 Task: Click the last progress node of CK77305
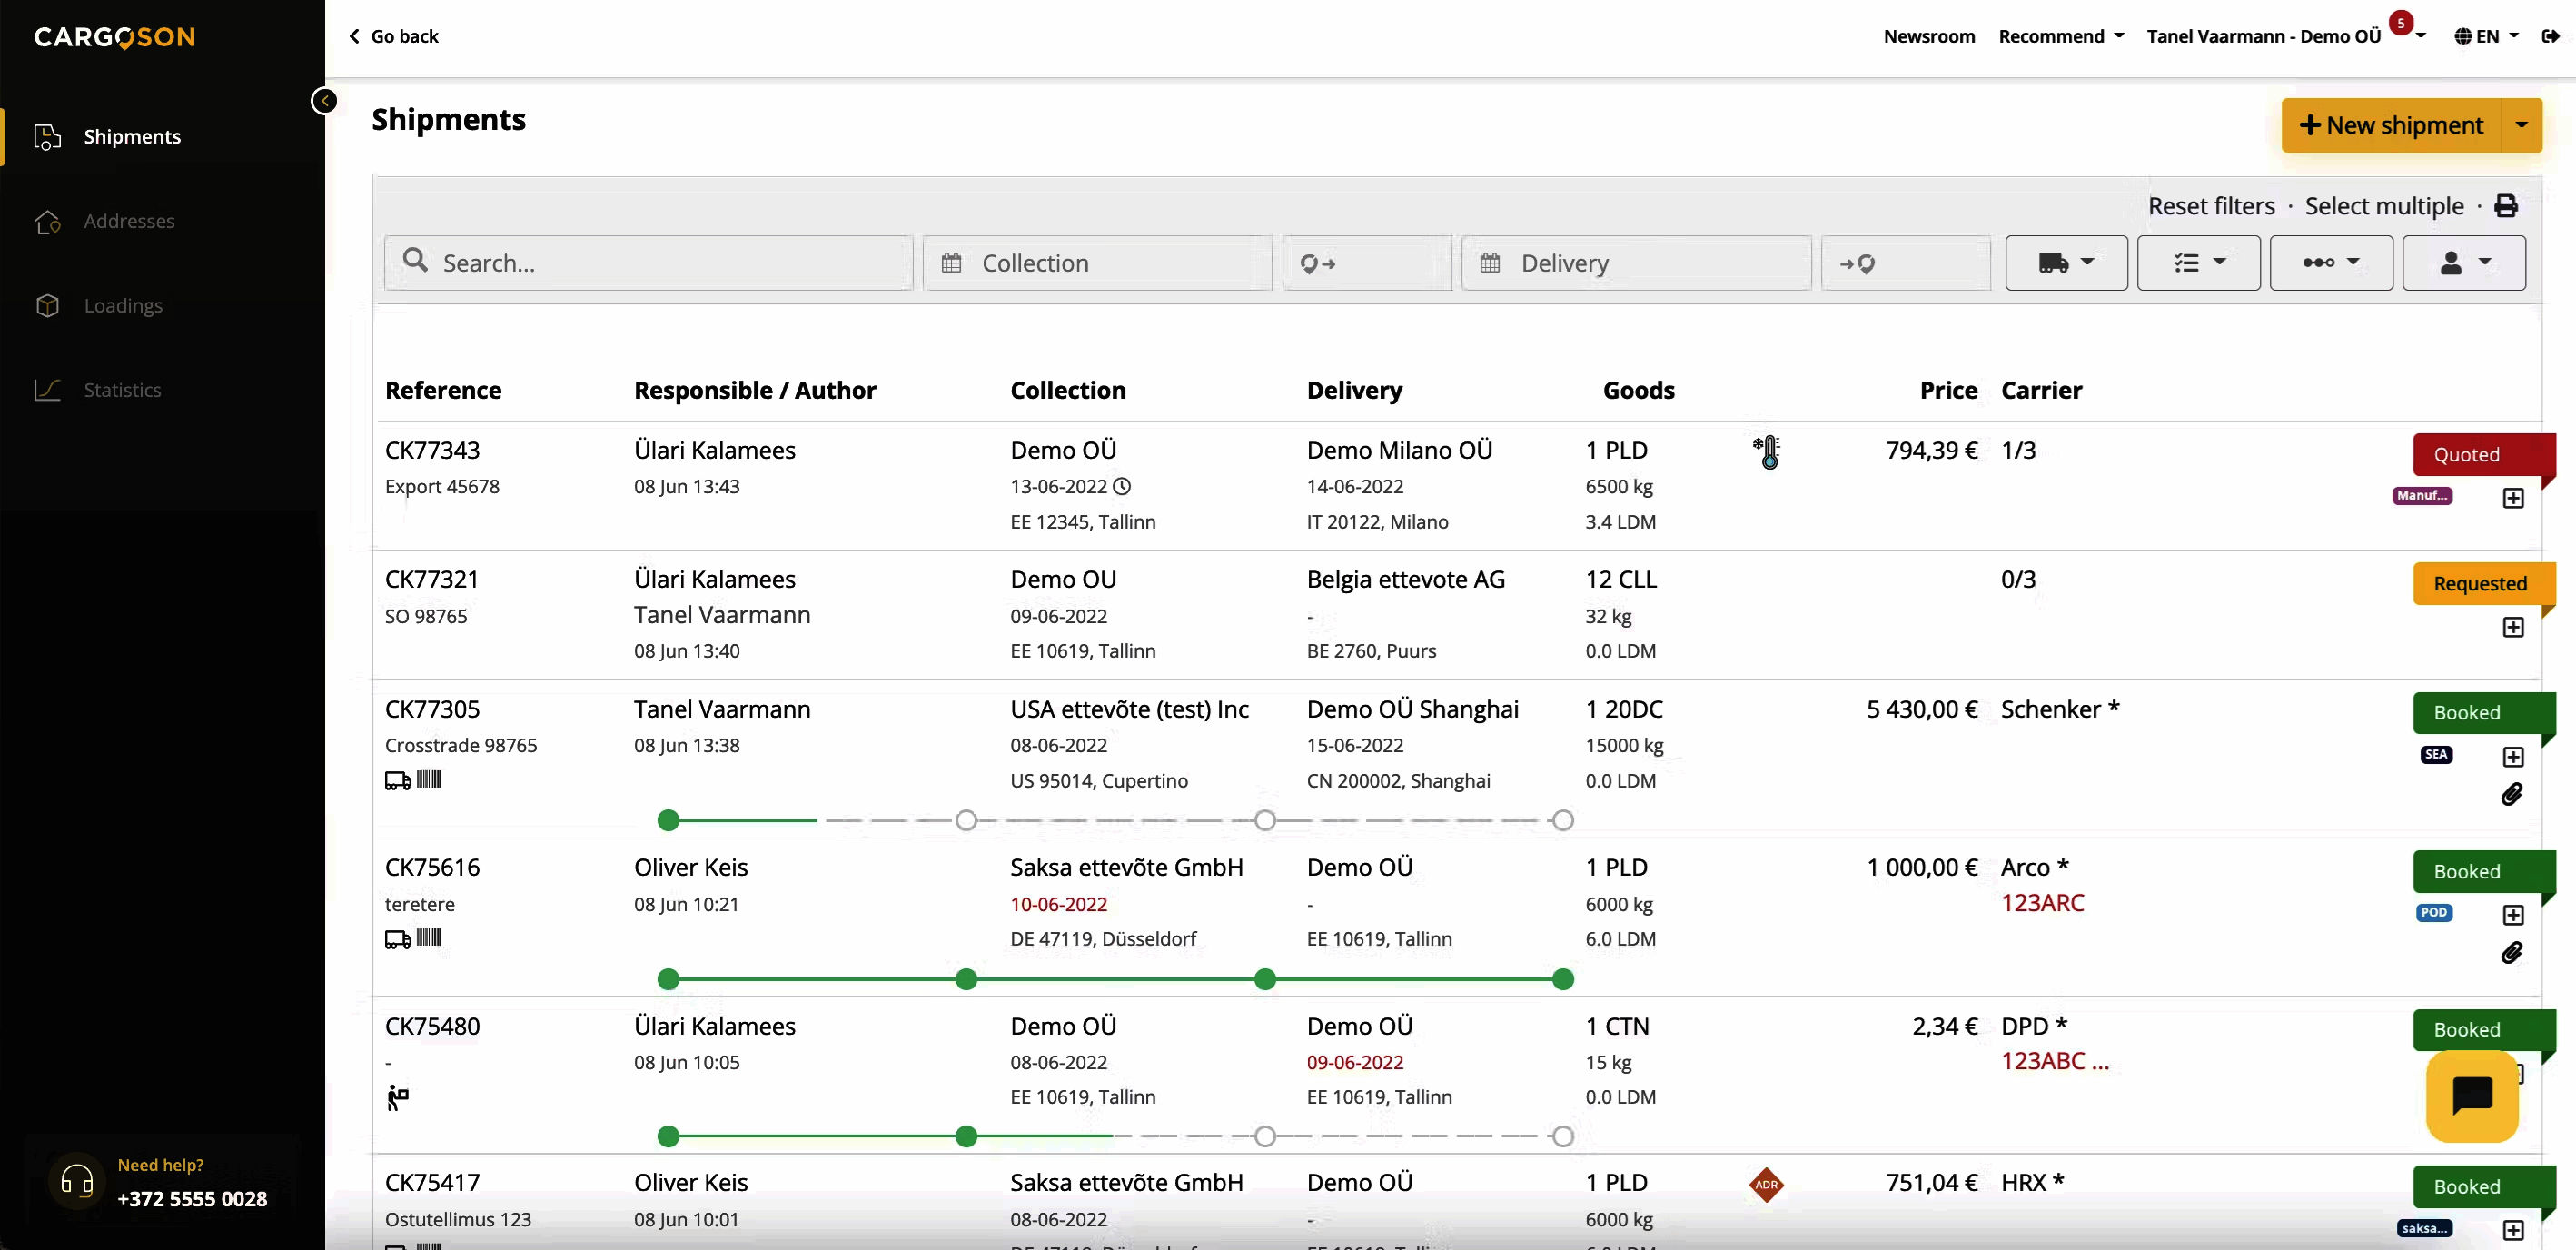1562,821
